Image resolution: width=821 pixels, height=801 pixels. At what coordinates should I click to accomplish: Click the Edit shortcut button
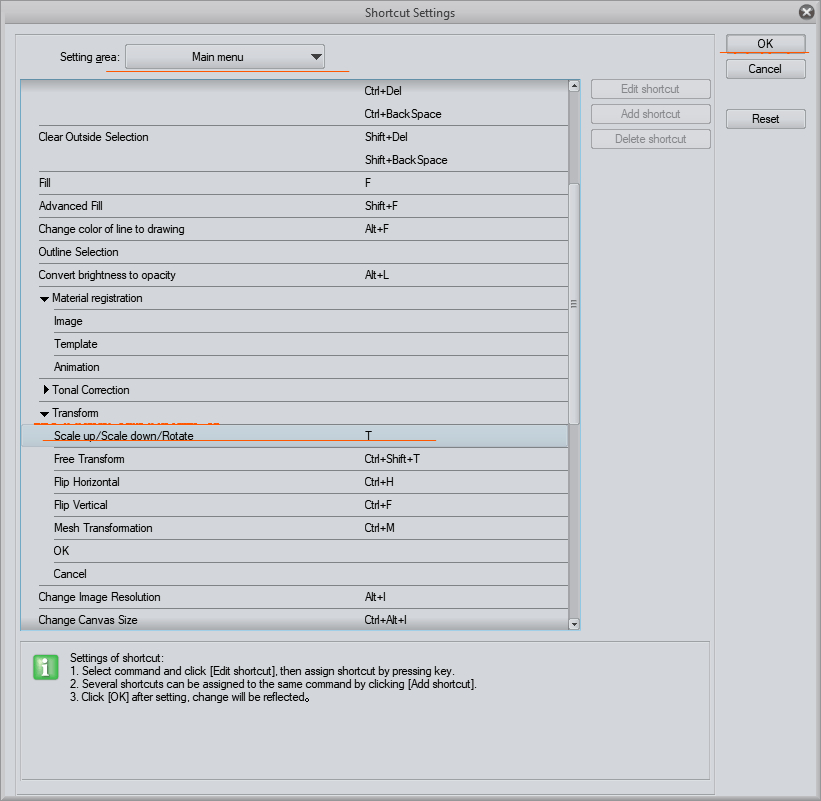(x=650, y=89)
